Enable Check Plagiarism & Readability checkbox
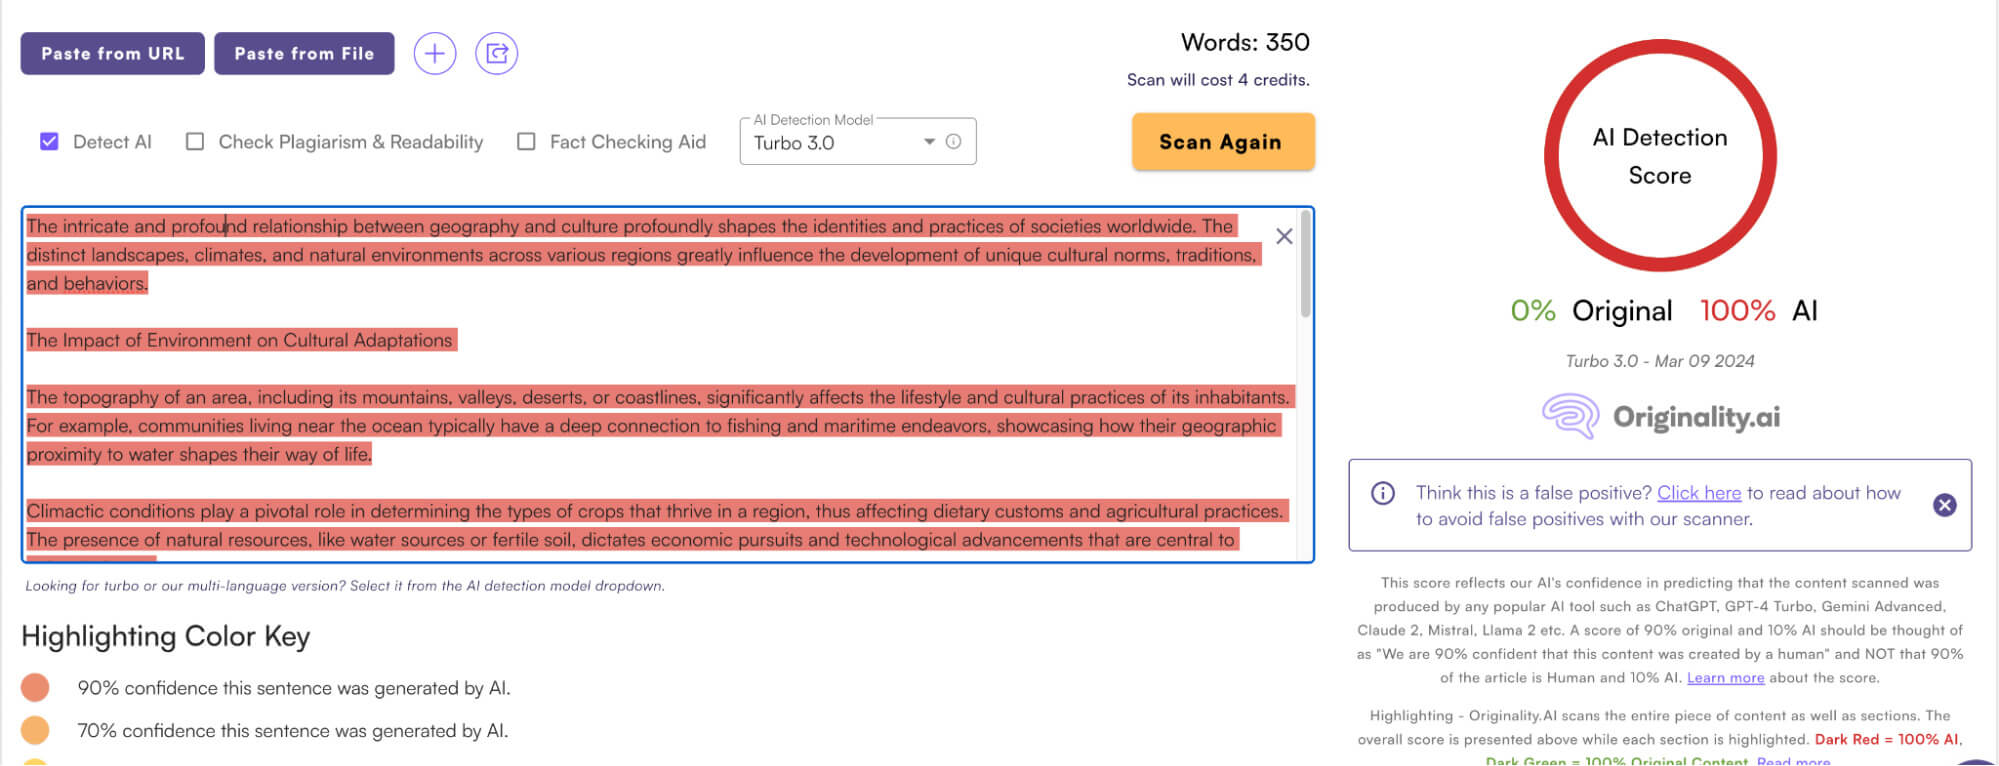1999x766 pixels. (x=195, y=142)
